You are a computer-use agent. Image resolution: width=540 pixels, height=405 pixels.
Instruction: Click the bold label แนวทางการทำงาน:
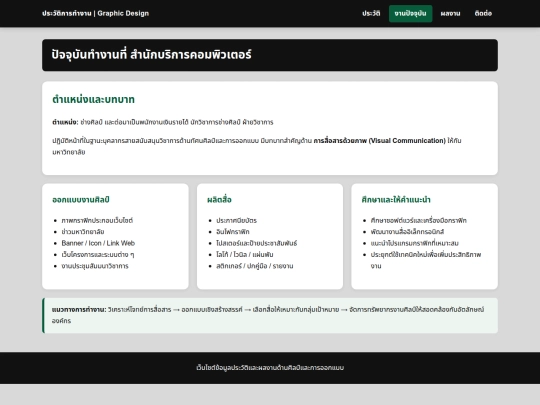79,310
